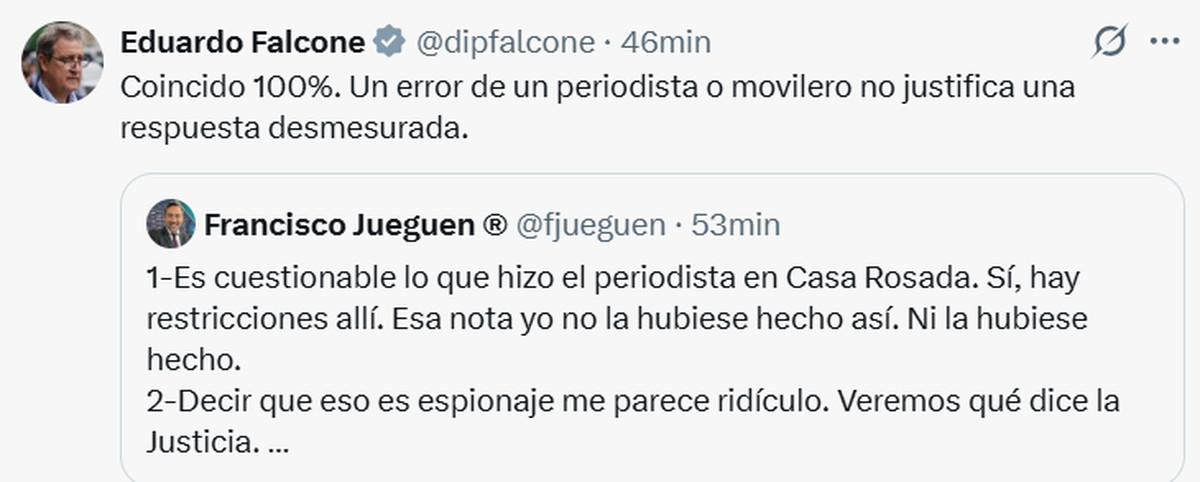Click Eduardo Falcone's profile picture
The height and width of the screenshot is (482, 1200).
62,62
